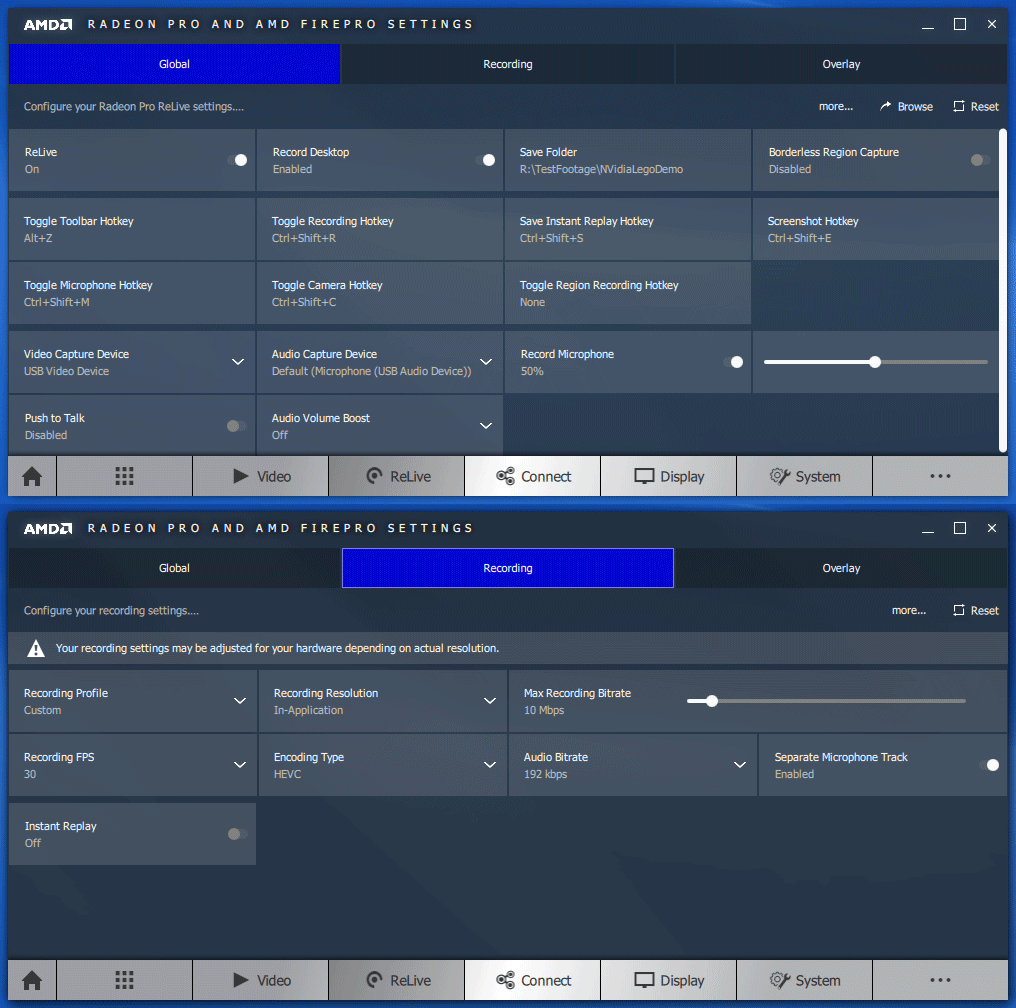Image resolution: width=1016 pixels, height=1008 pixels.
Task: Expand Recording Resolution dropdown
Action: (490, 701)
